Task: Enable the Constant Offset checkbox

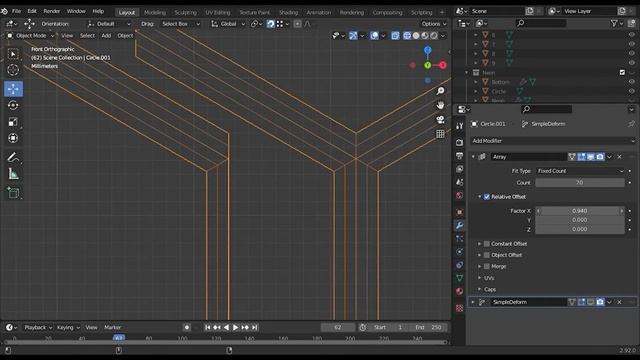Action: (x=487, y=244)
